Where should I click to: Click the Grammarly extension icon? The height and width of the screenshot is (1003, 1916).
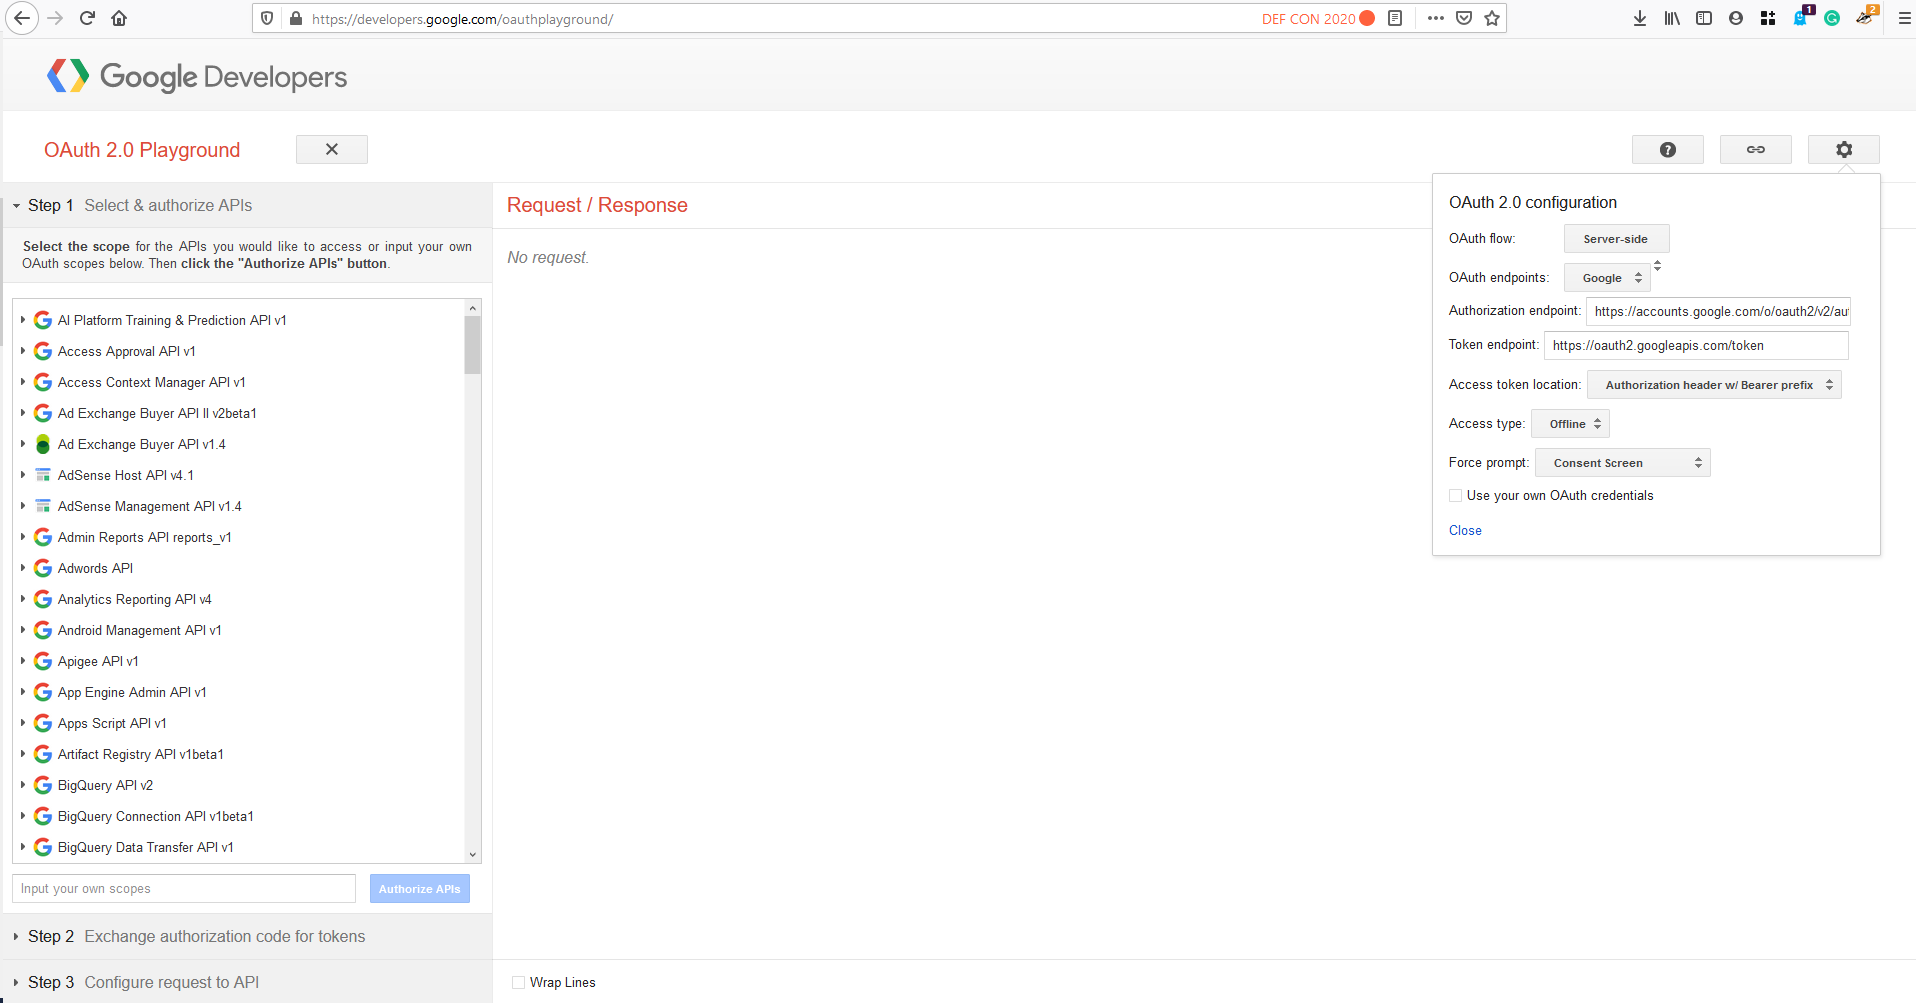coord(1832,18)
